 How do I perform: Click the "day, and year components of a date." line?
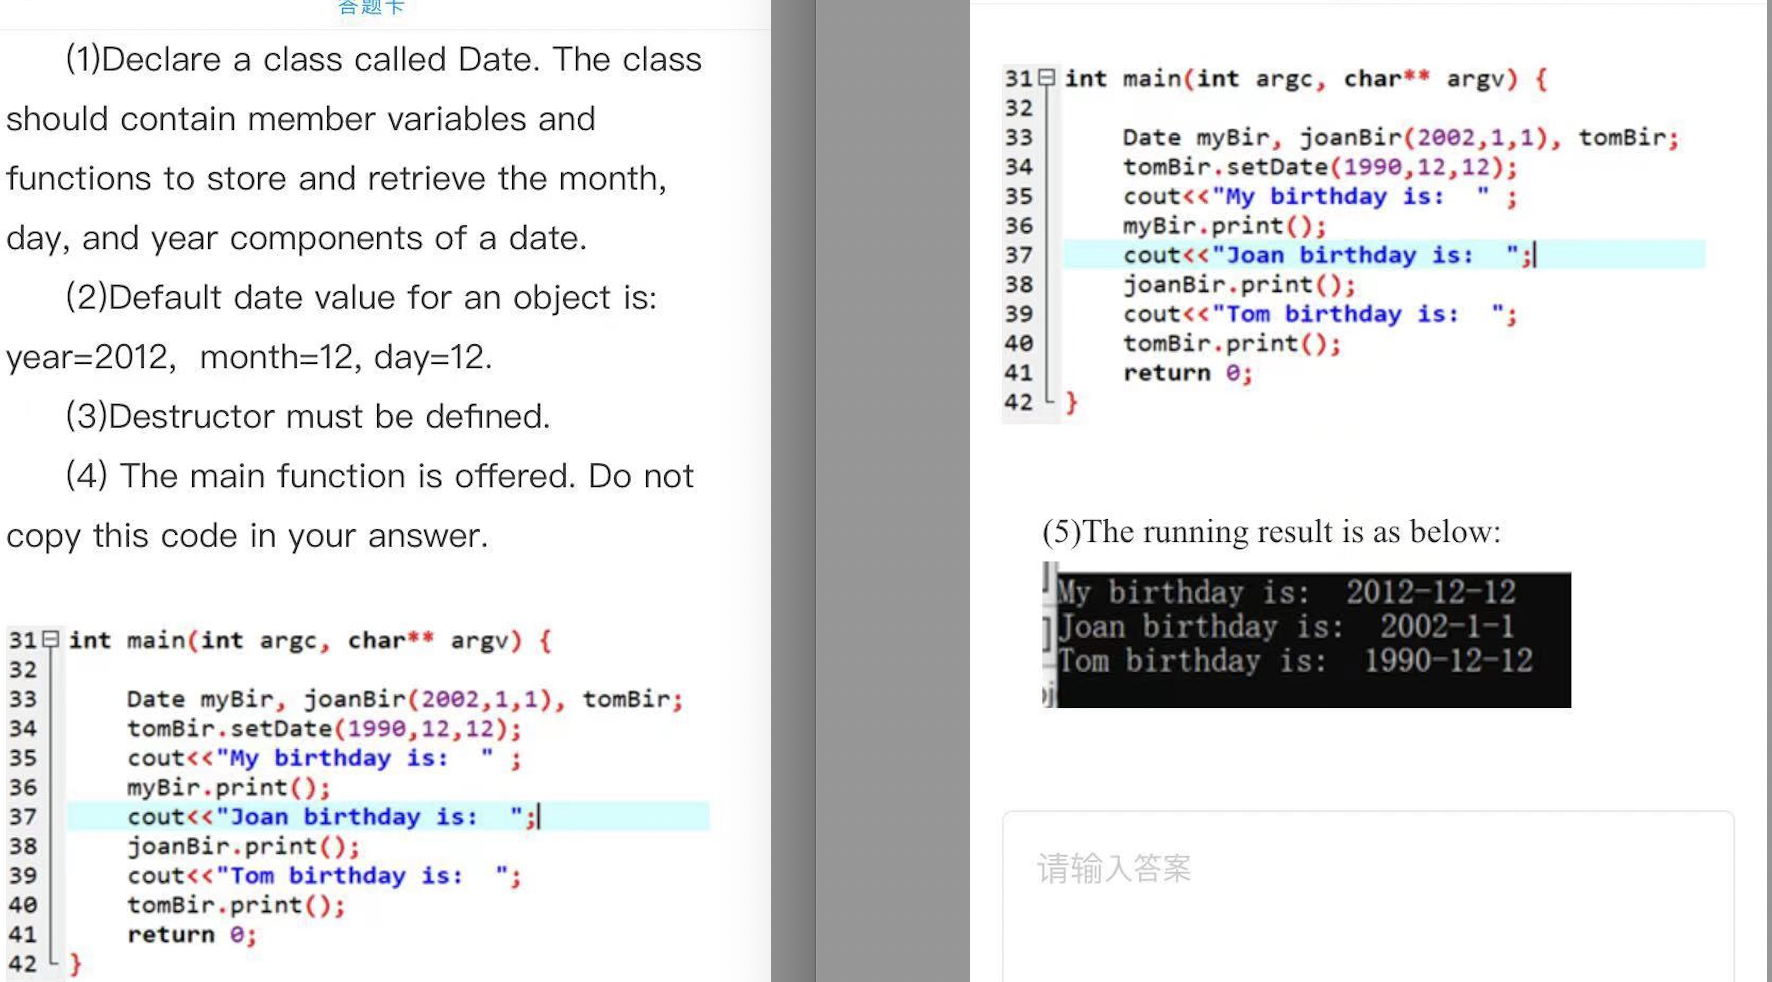point(296,238)
